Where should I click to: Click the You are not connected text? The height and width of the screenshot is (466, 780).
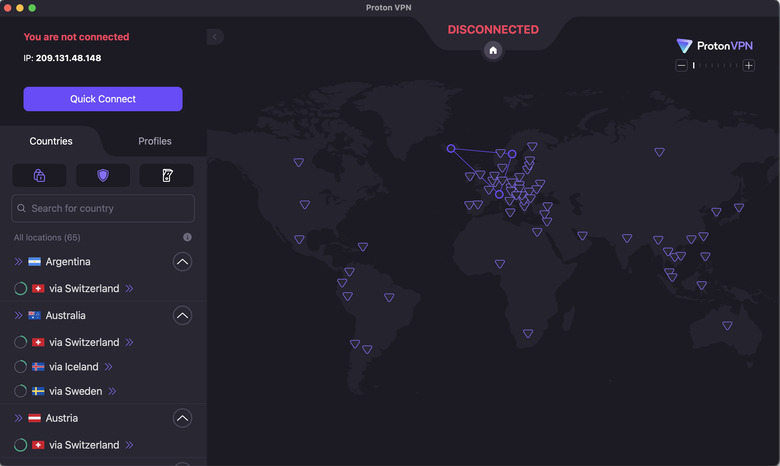tap(76, 37)
